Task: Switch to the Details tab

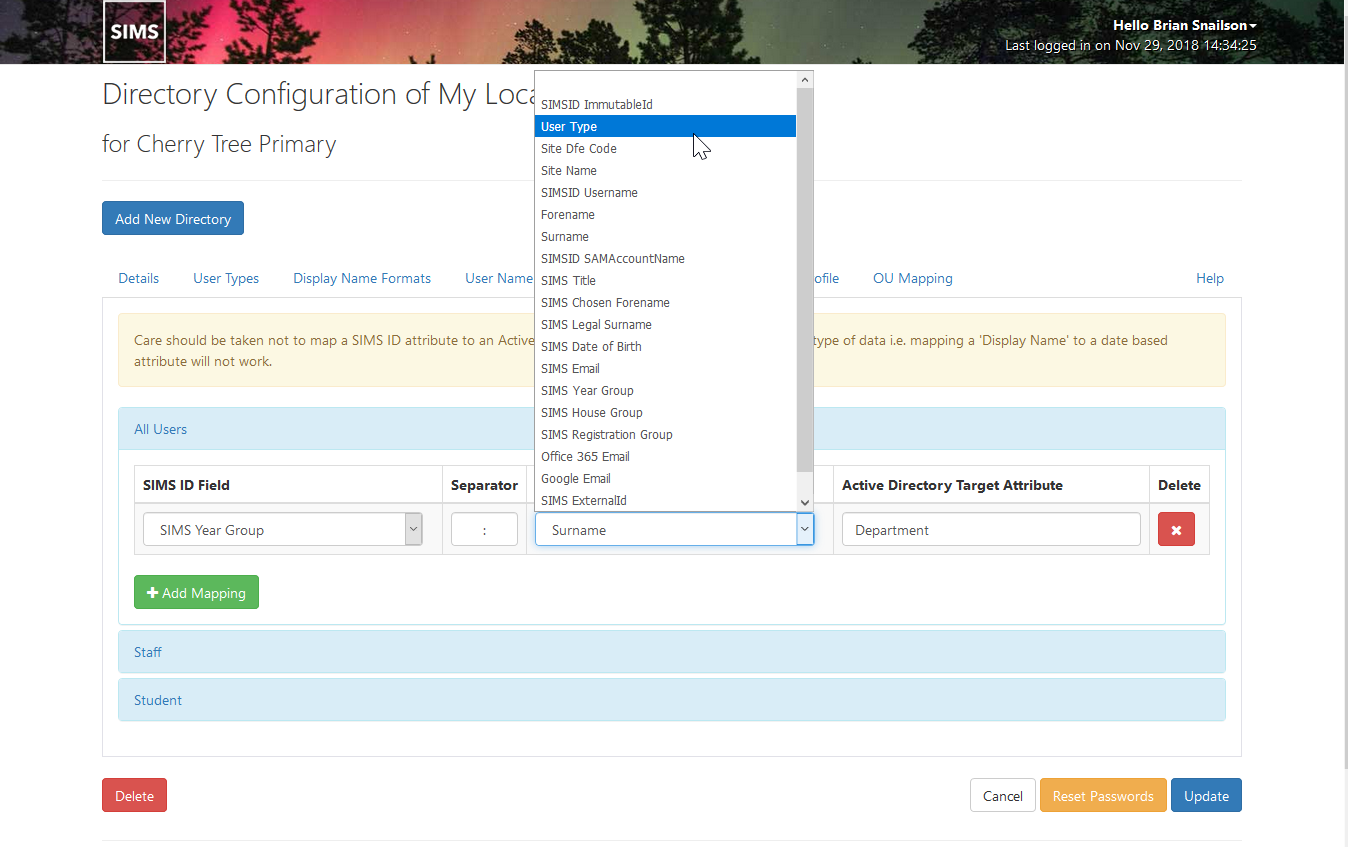Action: 139,278
